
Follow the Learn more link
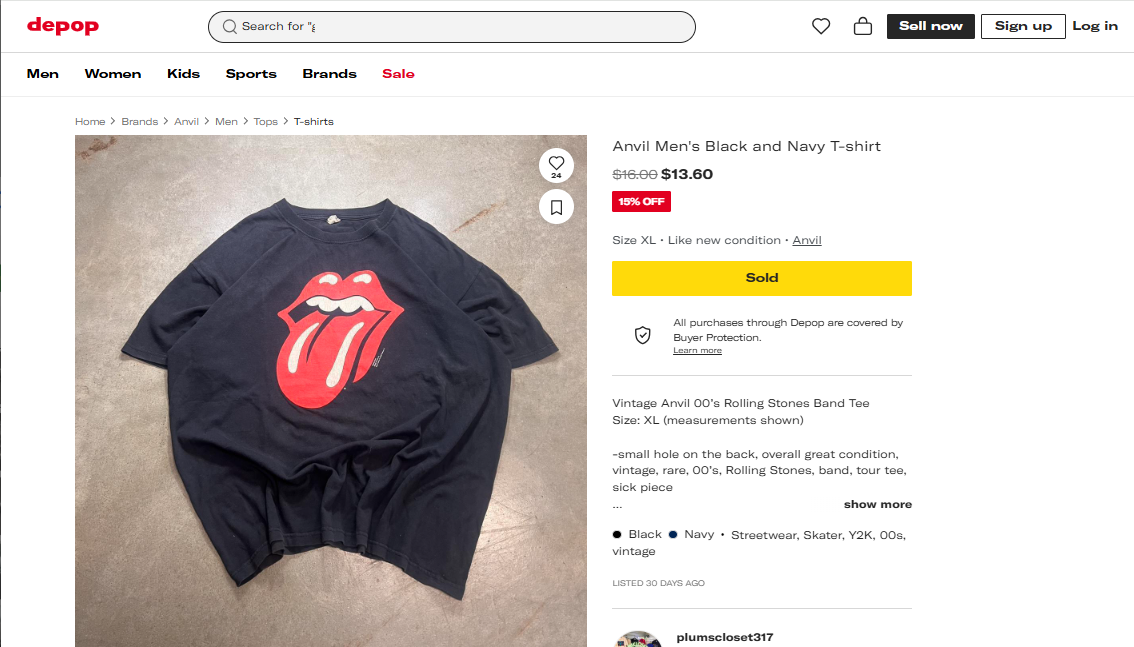pos(697,351)
